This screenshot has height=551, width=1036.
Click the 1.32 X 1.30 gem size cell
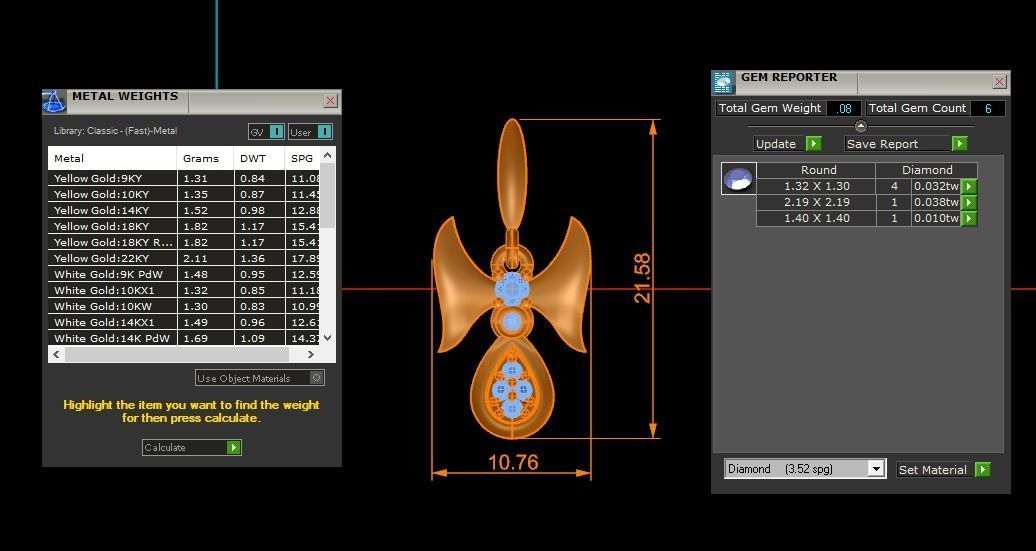coord(817,186)
